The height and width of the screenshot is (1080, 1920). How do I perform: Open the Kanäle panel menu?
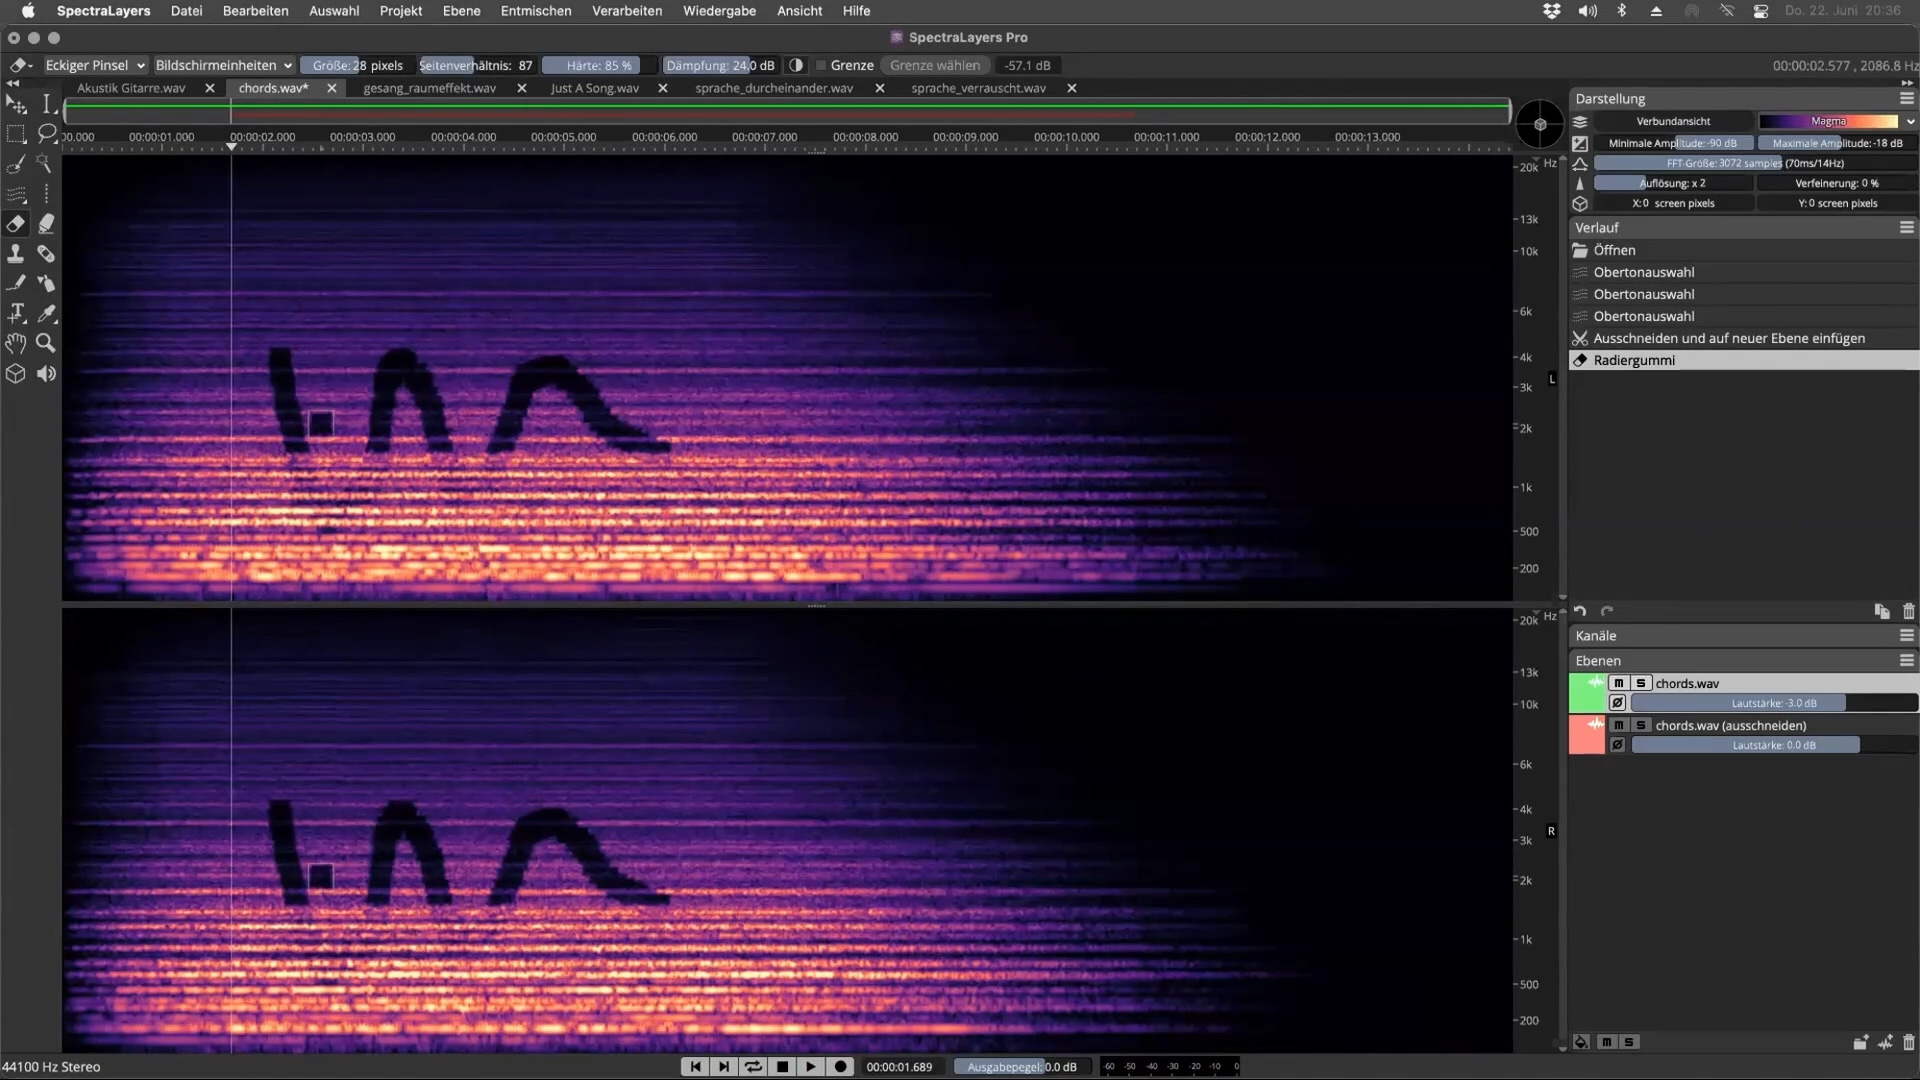[1907, 635]
